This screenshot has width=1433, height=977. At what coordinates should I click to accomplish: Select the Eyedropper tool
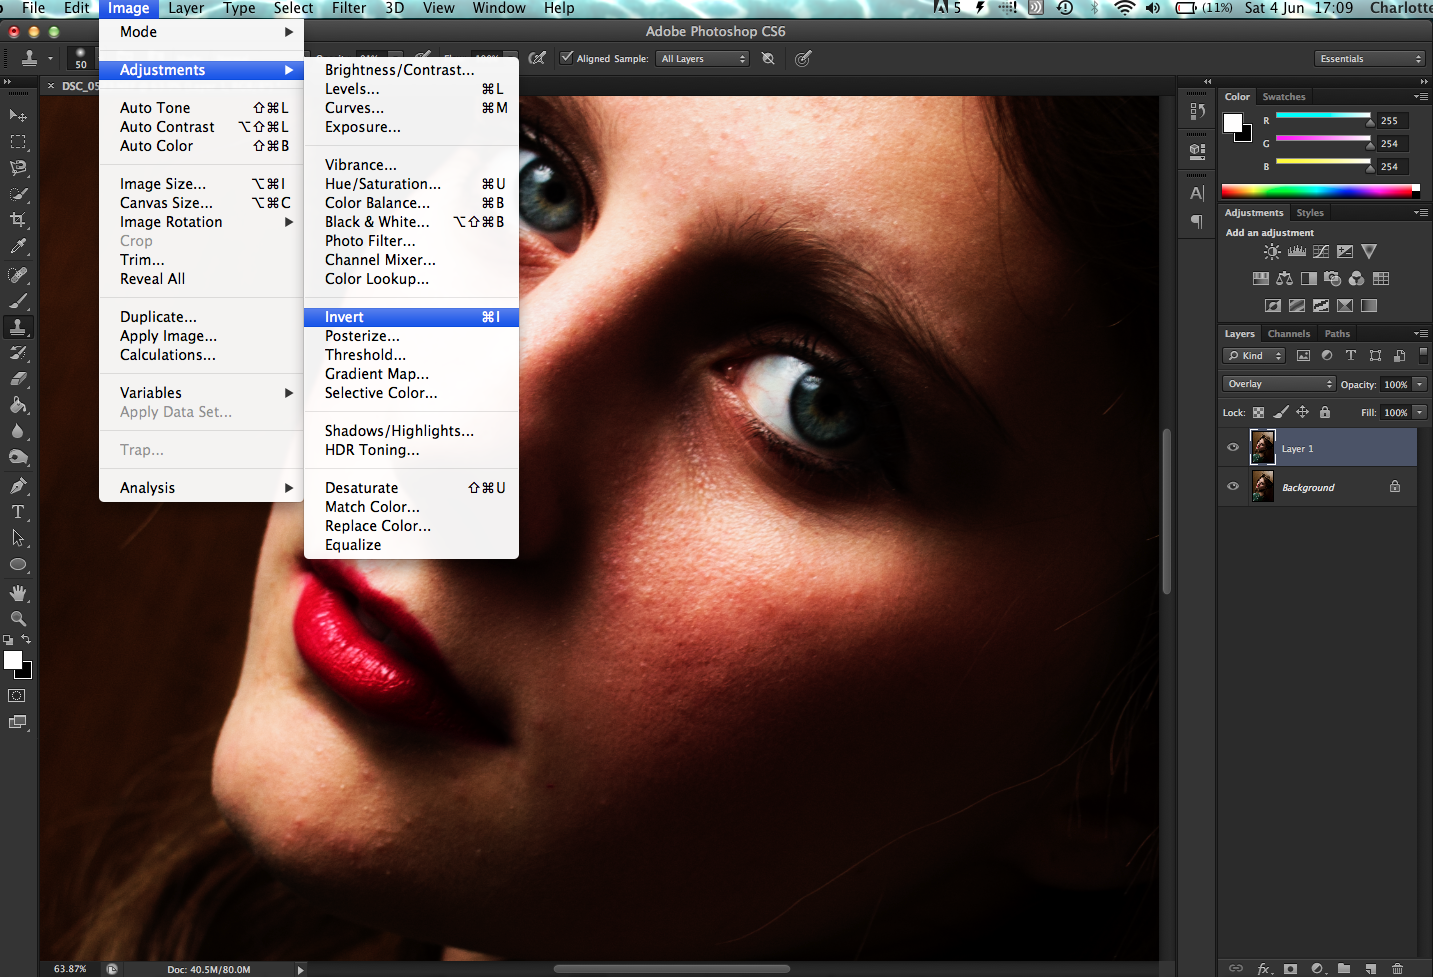pyautogui.click(x=18, y=246)
